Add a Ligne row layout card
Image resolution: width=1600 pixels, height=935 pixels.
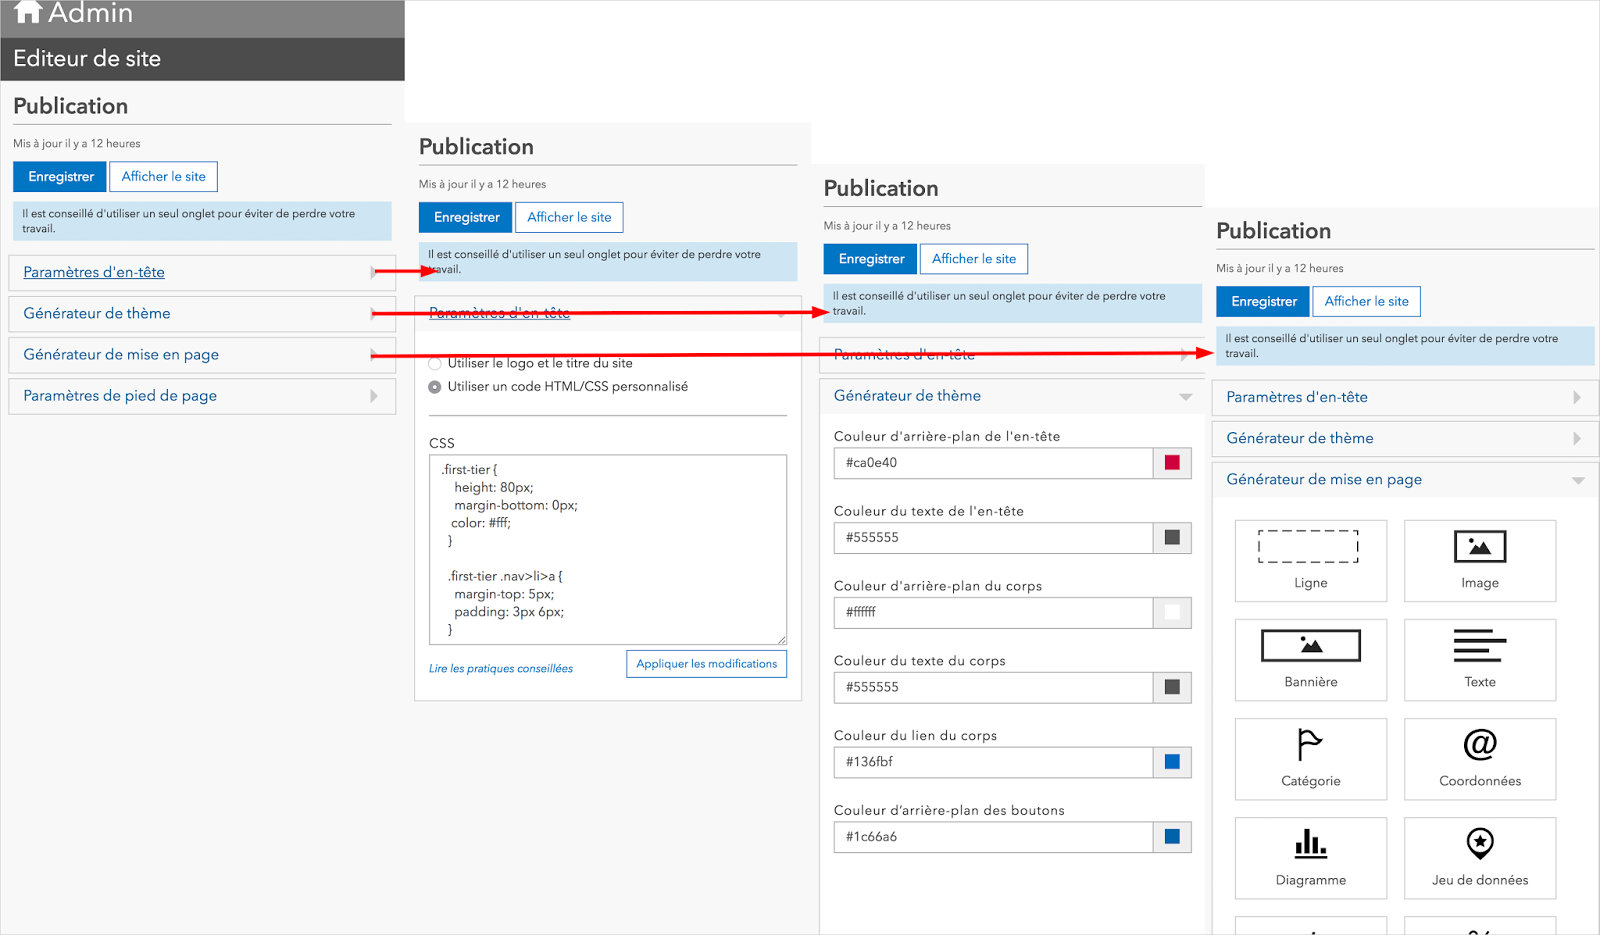[x=1310, y=560]
